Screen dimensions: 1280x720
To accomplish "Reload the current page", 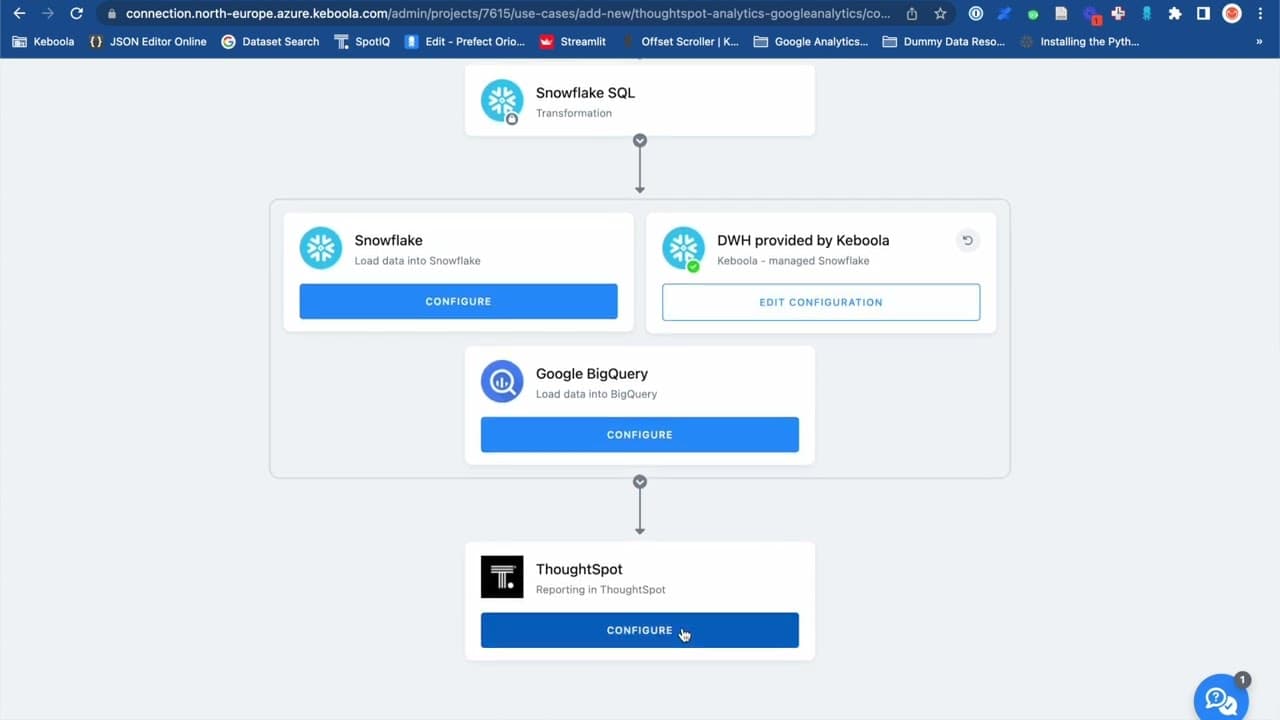I will pos(77,14).
